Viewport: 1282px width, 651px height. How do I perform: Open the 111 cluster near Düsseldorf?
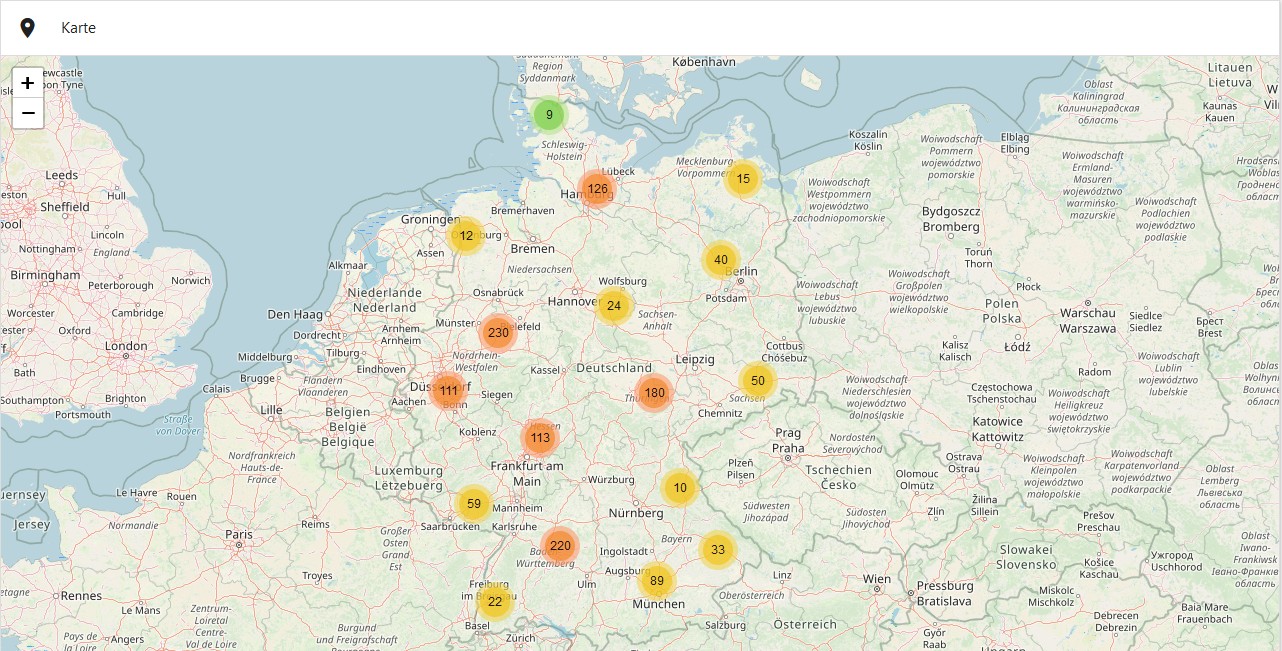coord(449,391)
